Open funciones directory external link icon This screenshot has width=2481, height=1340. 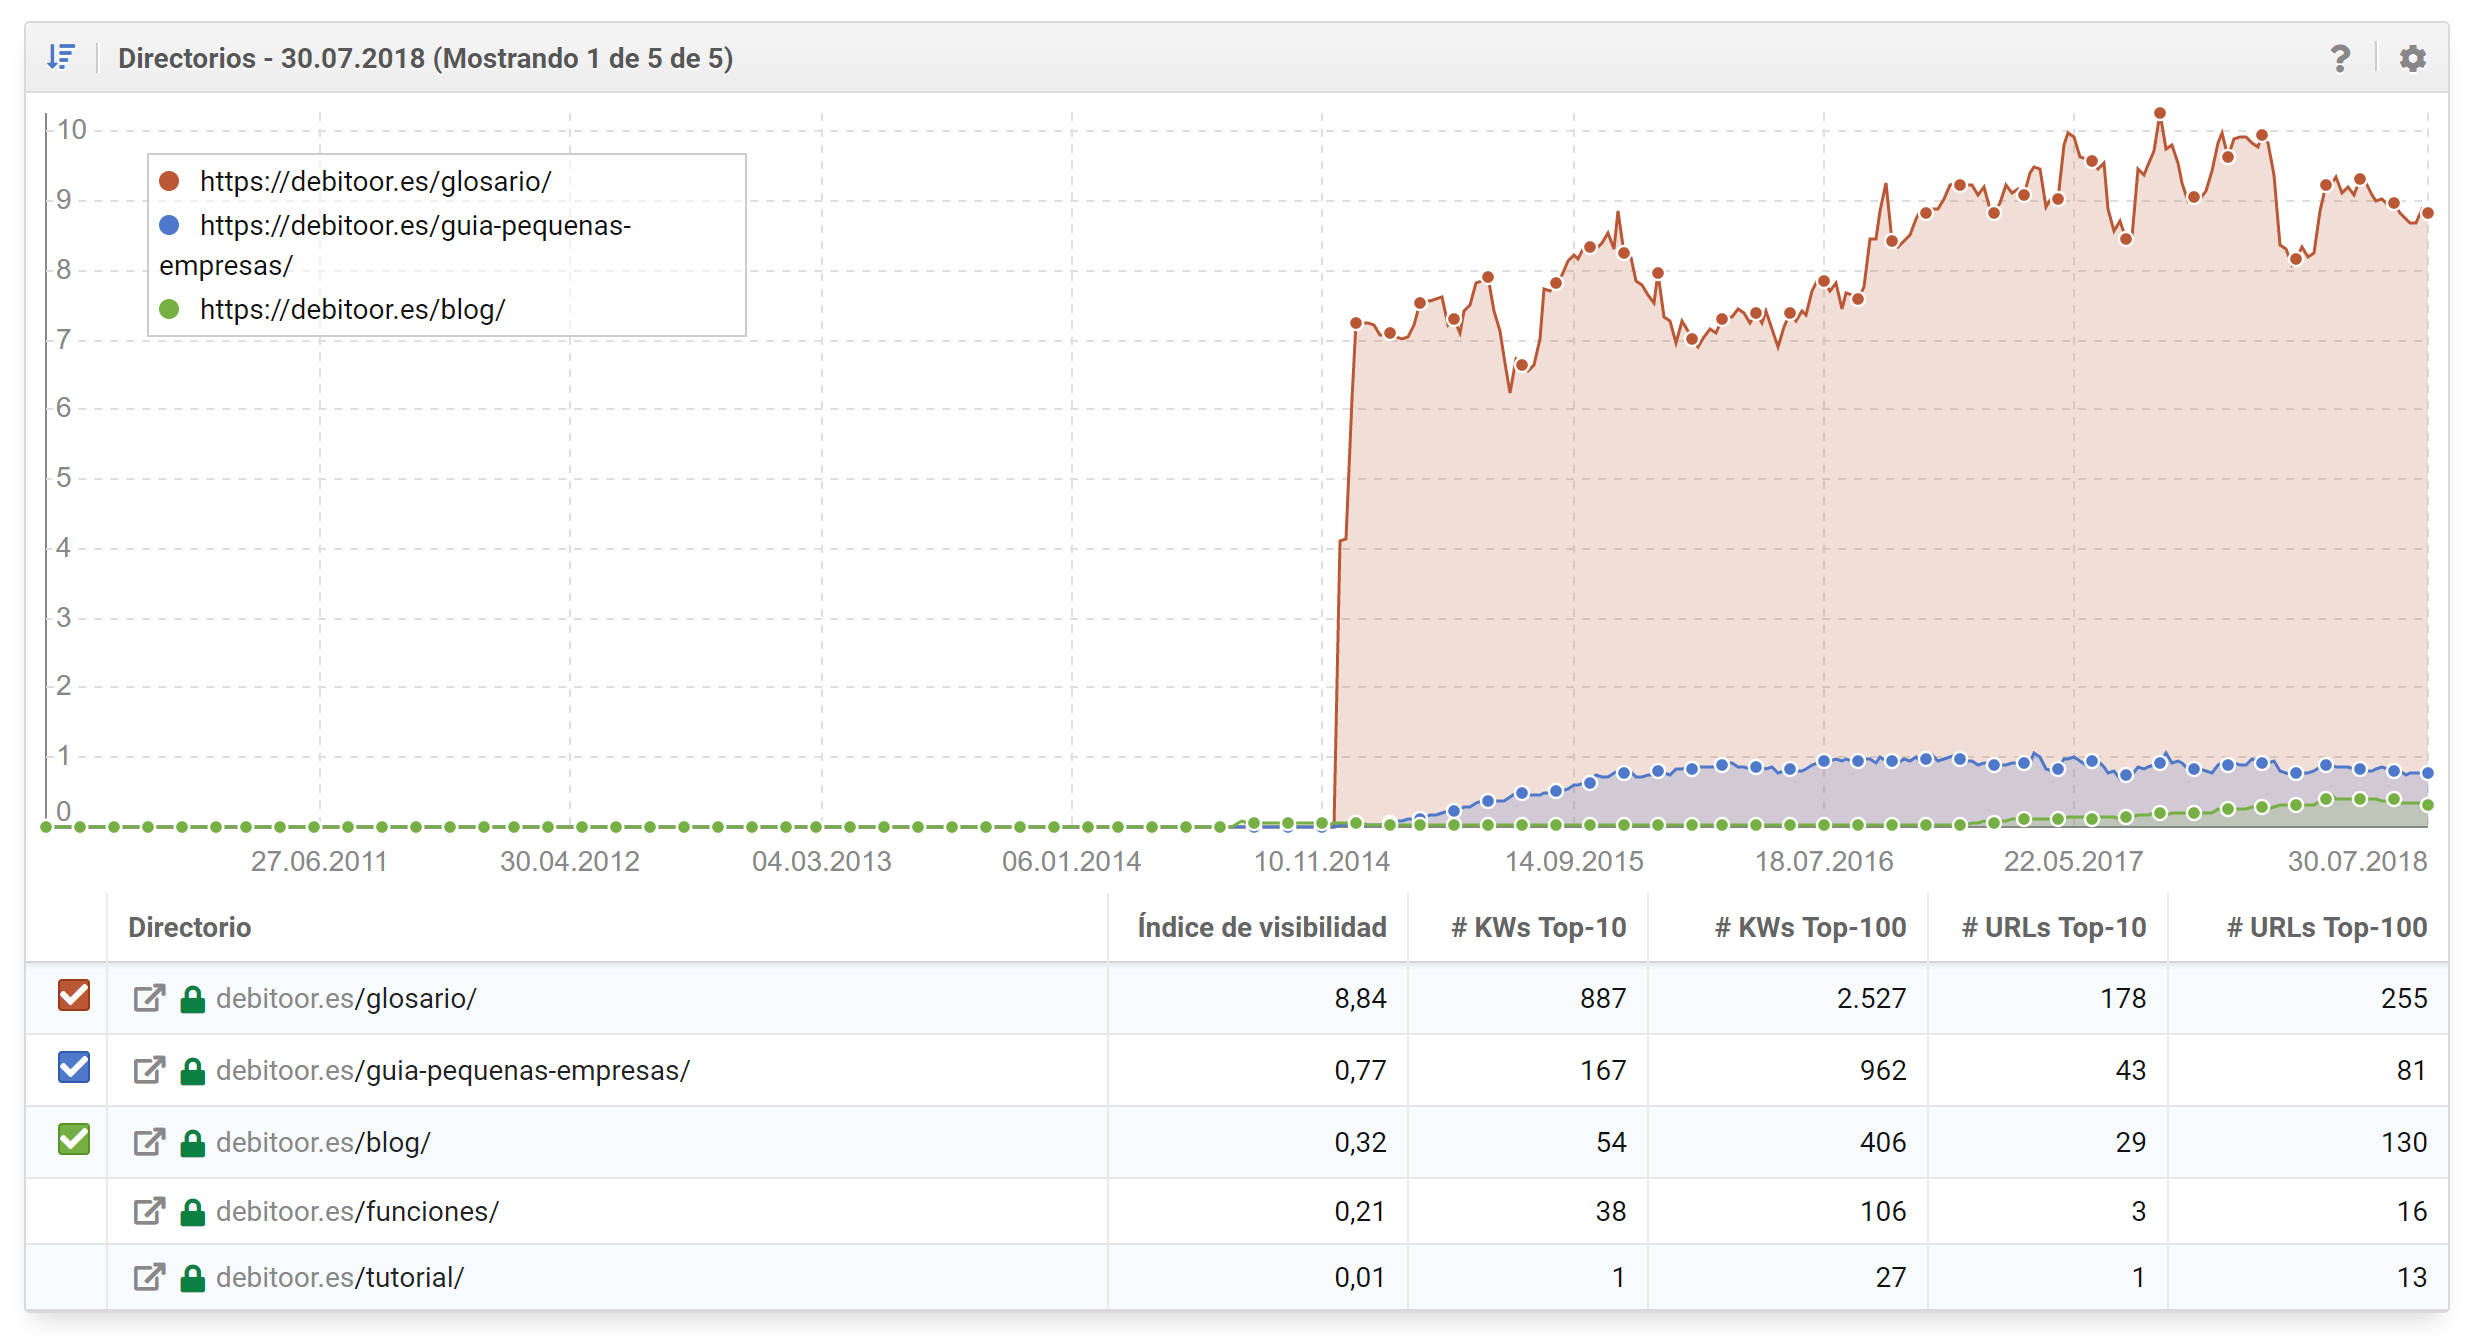(x=149, y=1211)
